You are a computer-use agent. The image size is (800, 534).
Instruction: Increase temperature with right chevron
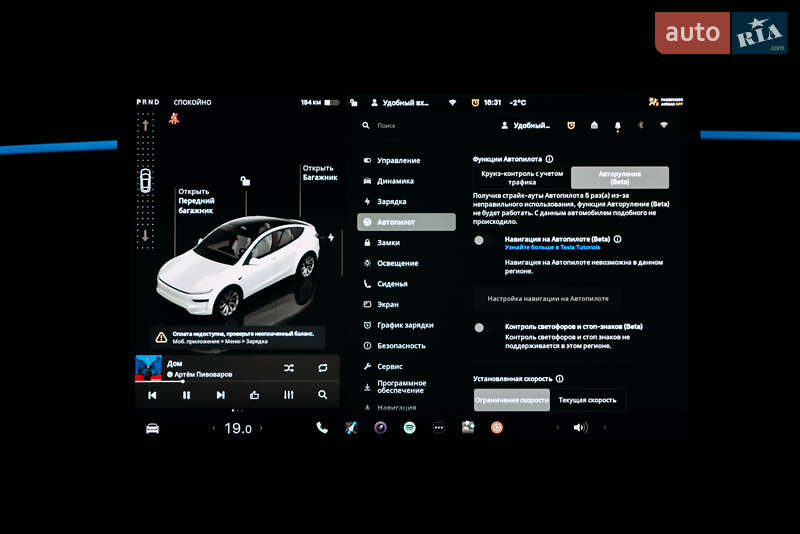[261, 428]
